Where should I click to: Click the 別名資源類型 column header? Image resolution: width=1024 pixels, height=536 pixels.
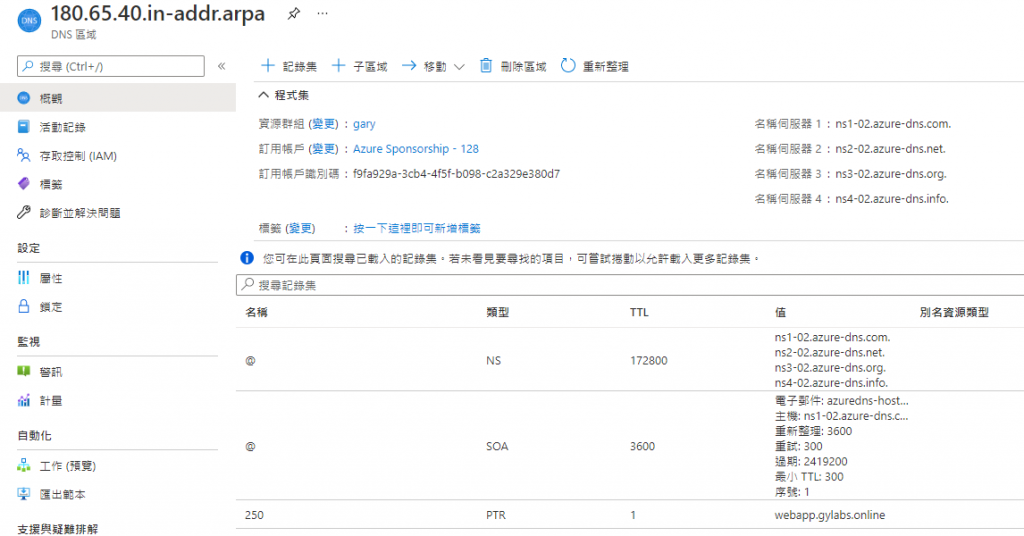tap(954, 312)
